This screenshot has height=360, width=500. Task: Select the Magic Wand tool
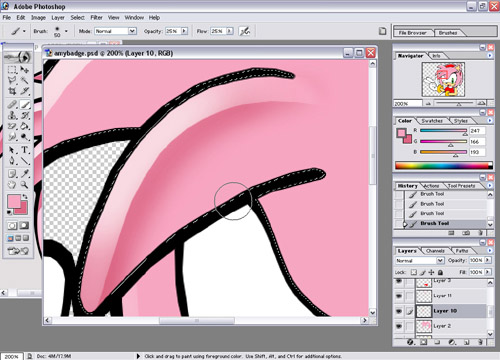[x=25, y=80]
